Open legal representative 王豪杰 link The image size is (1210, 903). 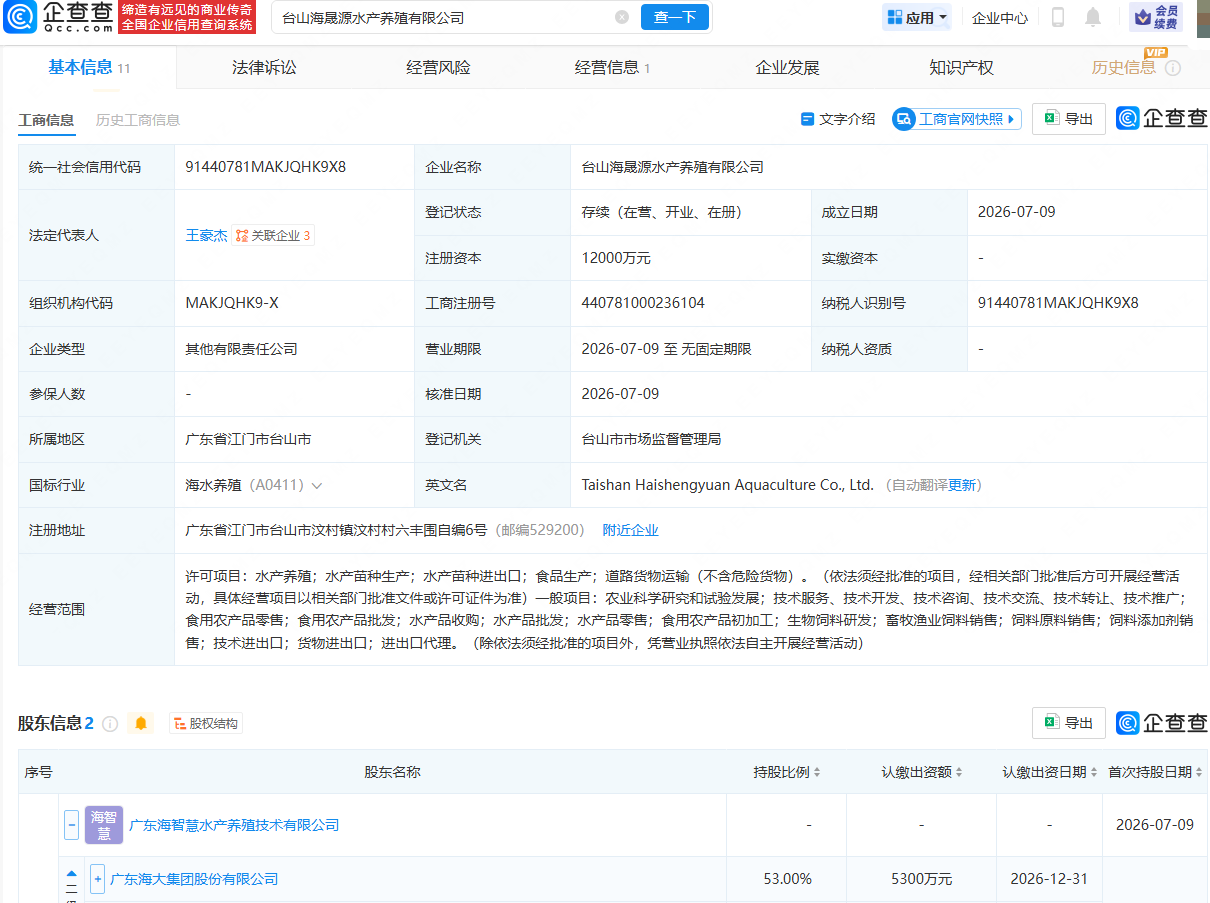point(206,236)
